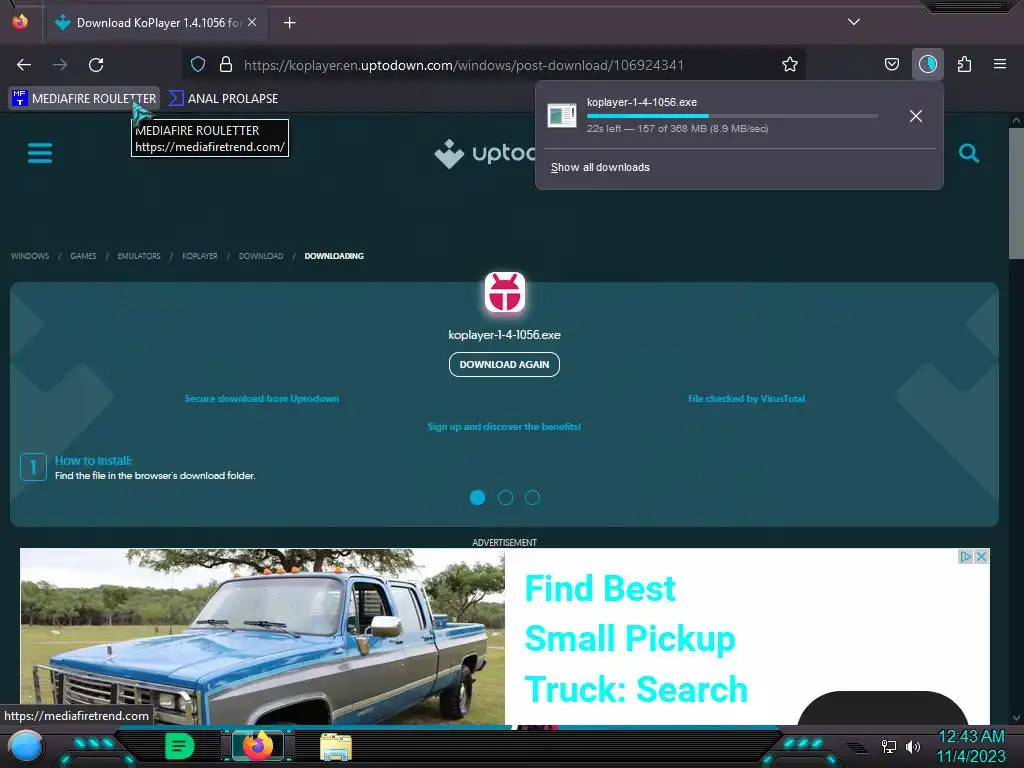Click the koplayer download file icon in panel
Viewport: 1024px width, 768px height.
(x=562, y=116)
